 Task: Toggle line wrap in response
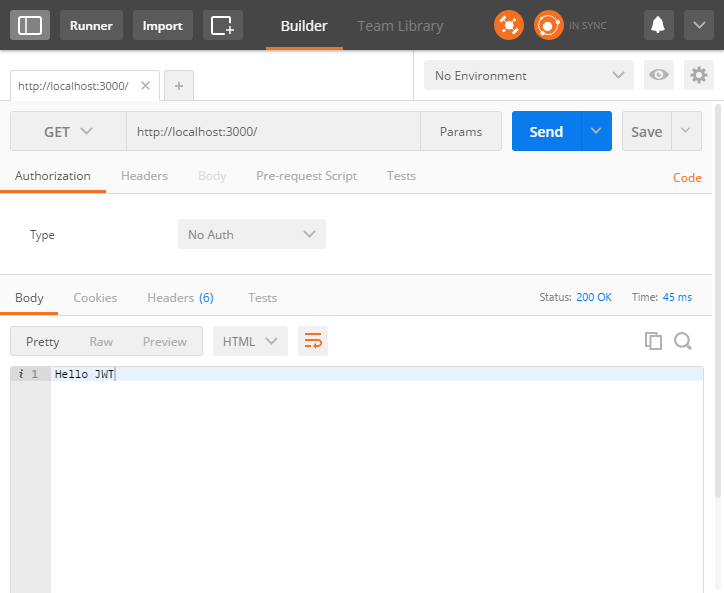point(313,341)
